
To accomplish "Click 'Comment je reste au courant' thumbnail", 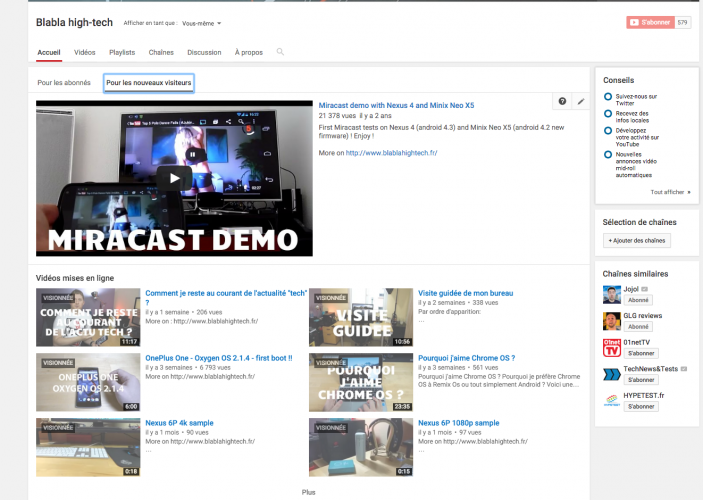I will click(x=88, y=317).
